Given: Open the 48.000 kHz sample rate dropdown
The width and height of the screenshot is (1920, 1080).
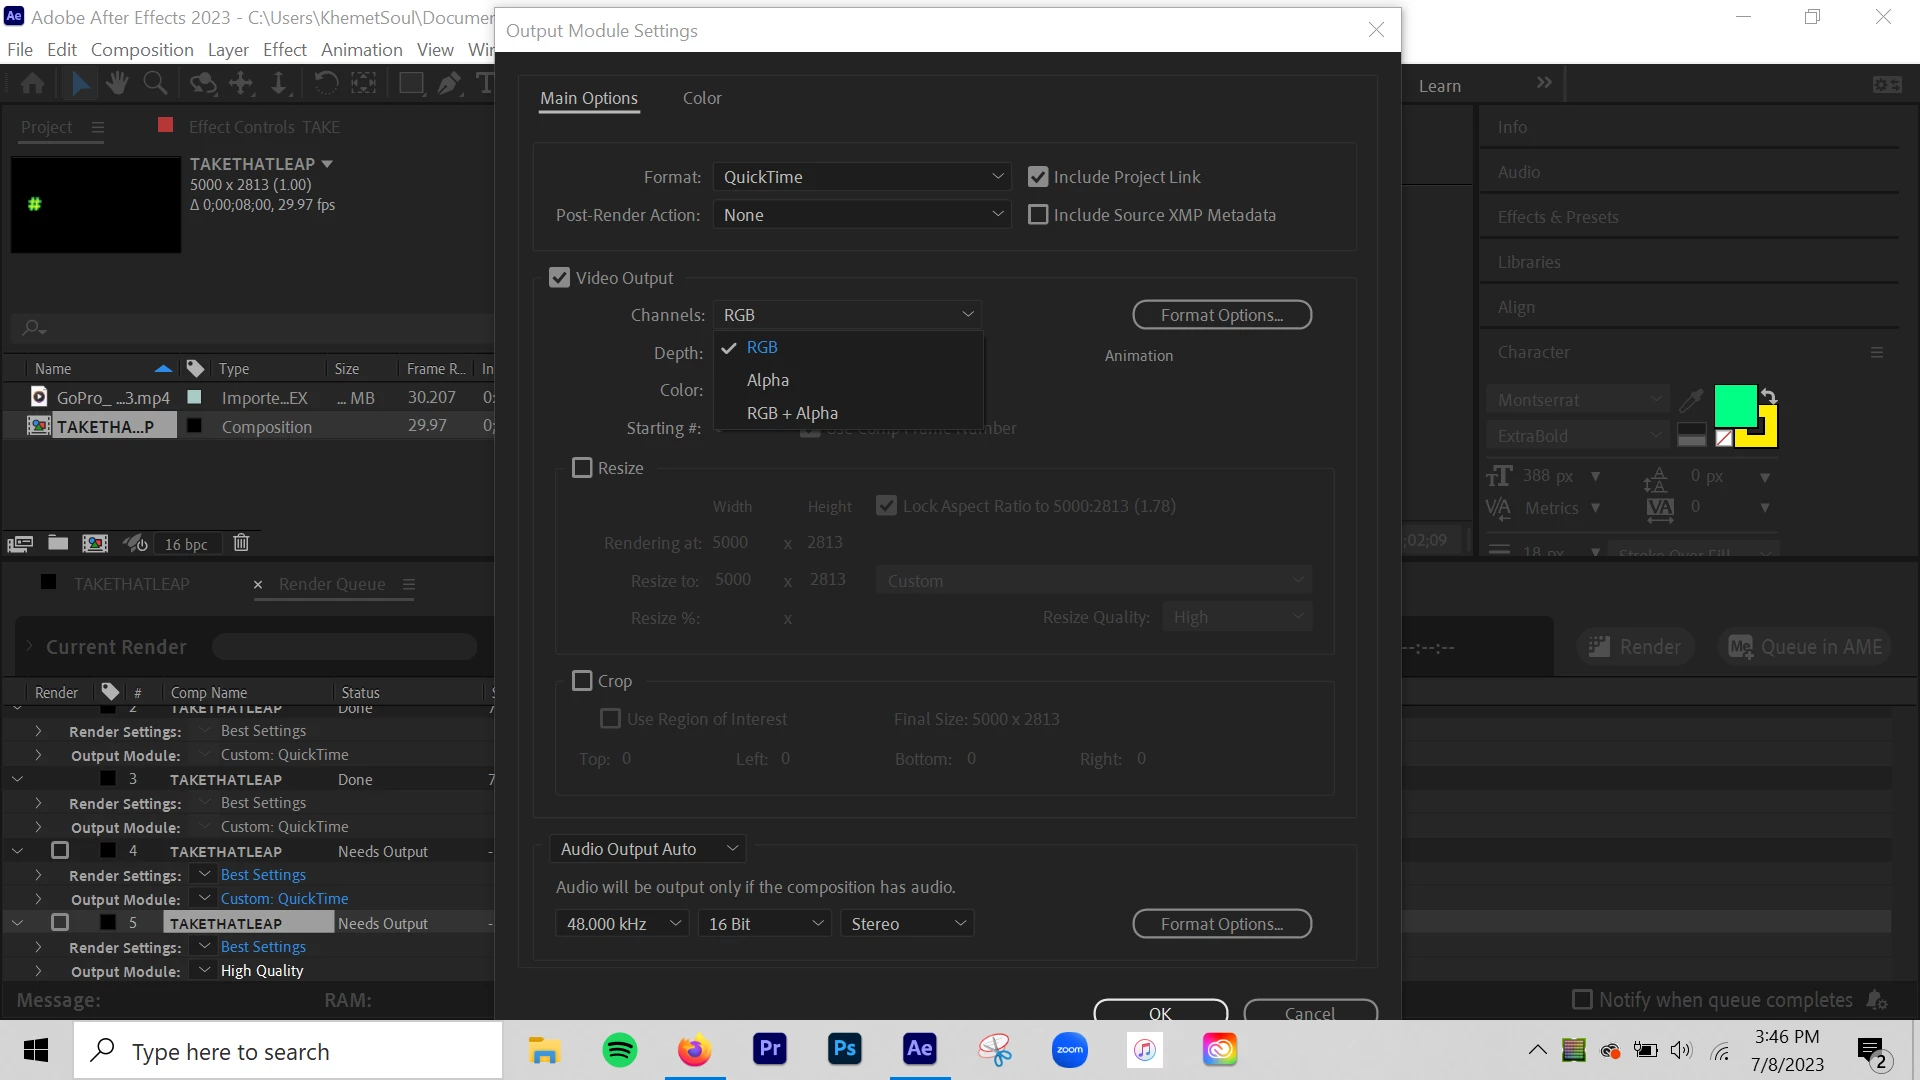Looking at the screenshot, I should pyautogui.click(x=622, y=924).
